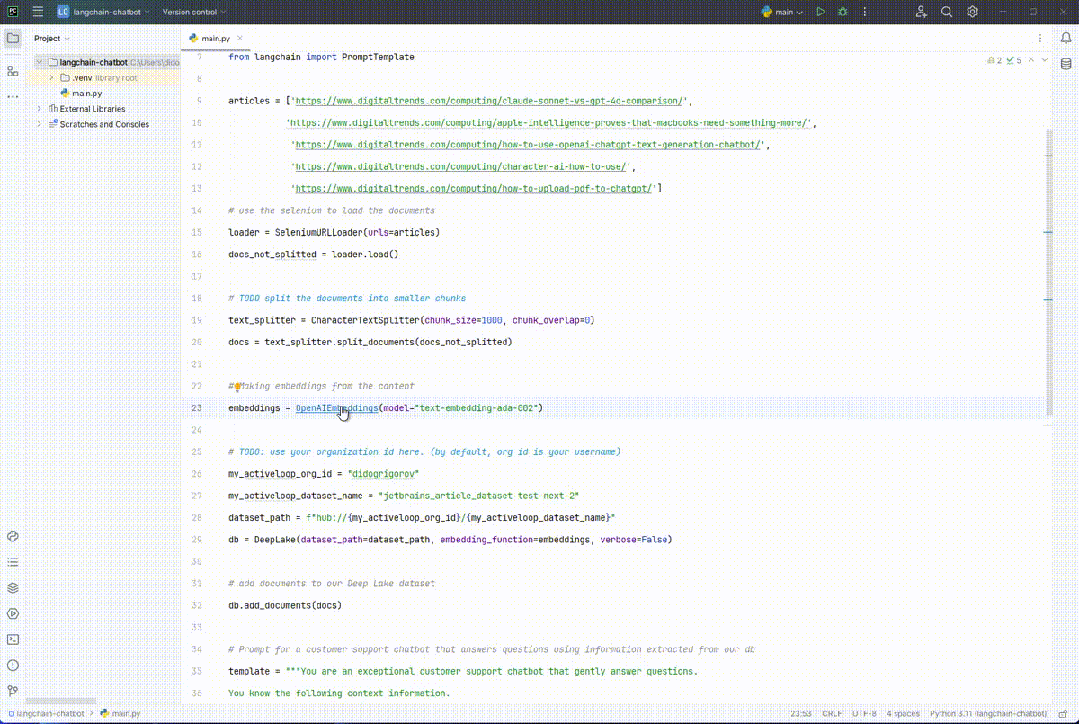This screenshot has height=724, width=1079.
Task: Follow the OpenAIEmbeddings link on line 23
Action: pyautogui.click(x=336, y=408)
